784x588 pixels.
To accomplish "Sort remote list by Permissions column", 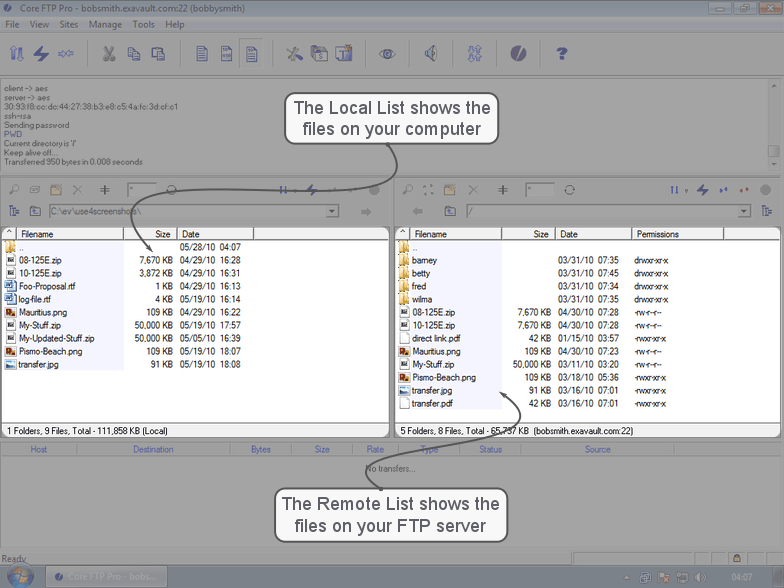I will point(678,234).
